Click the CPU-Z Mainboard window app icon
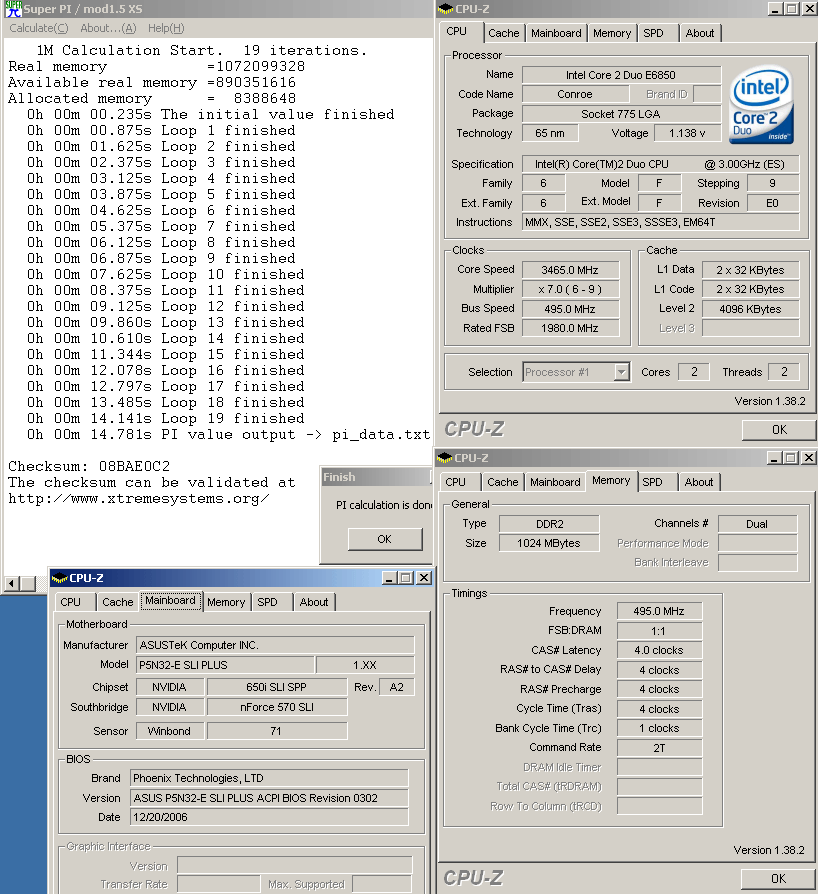 (x=59, y=578)
